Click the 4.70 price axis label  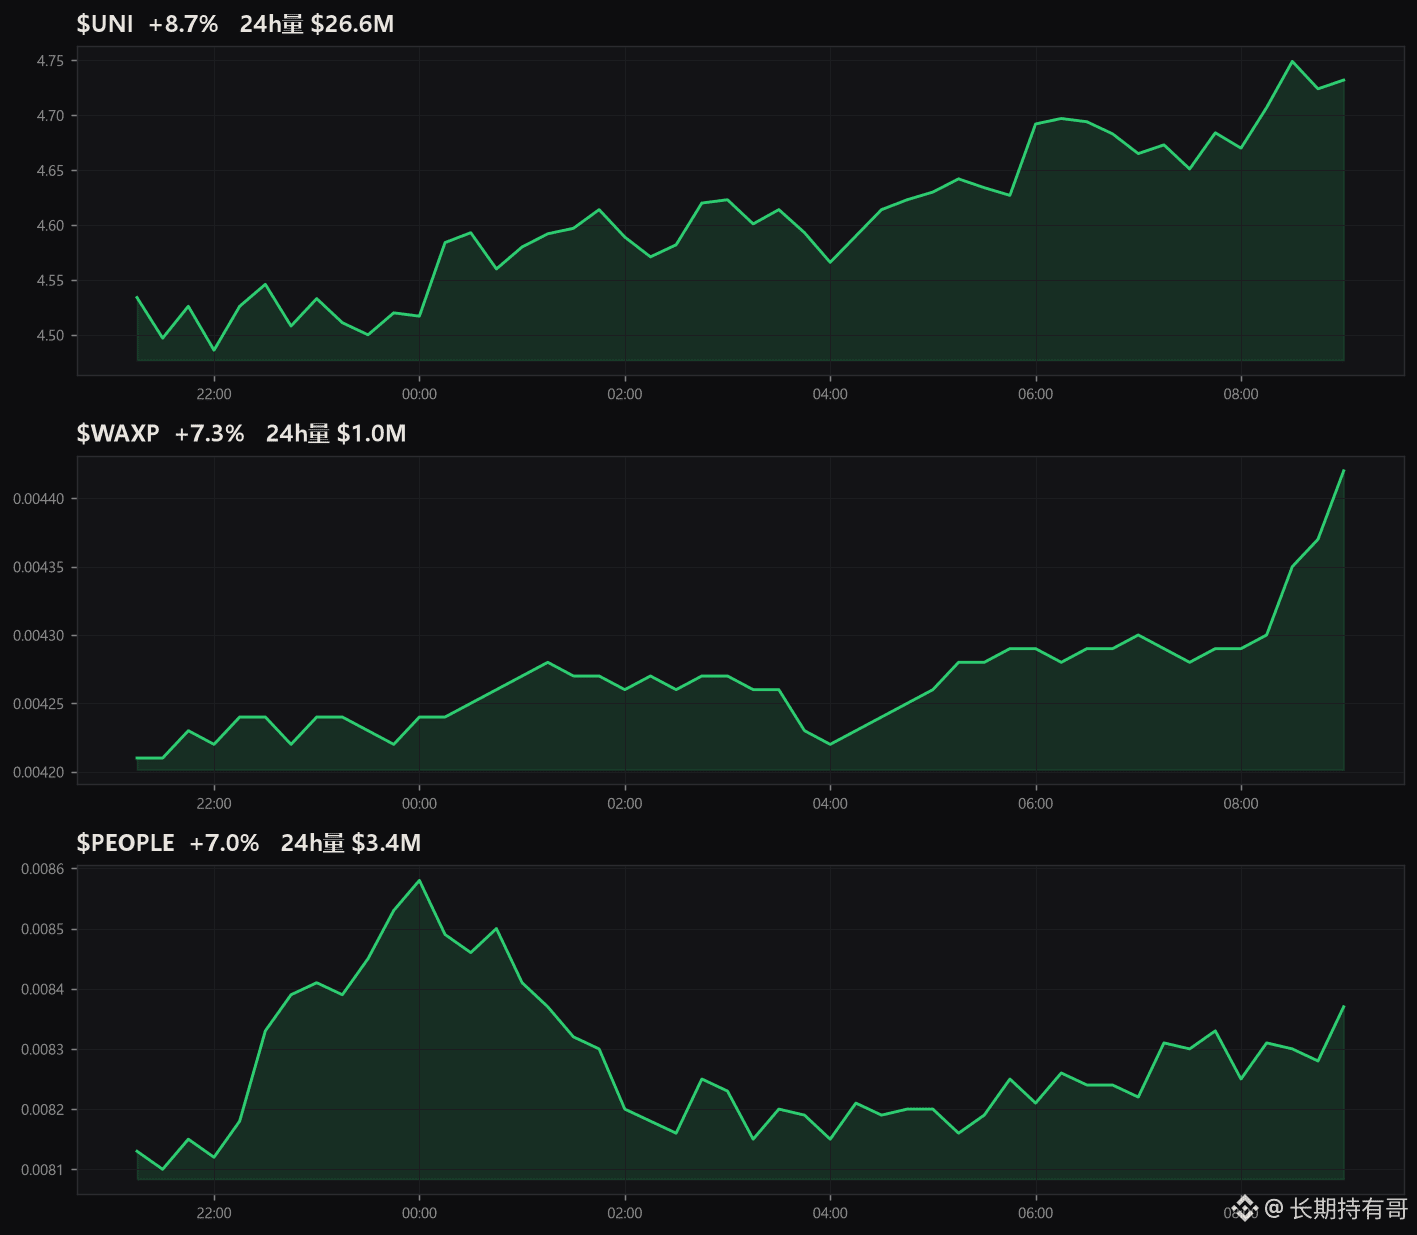tap(50, 116)
